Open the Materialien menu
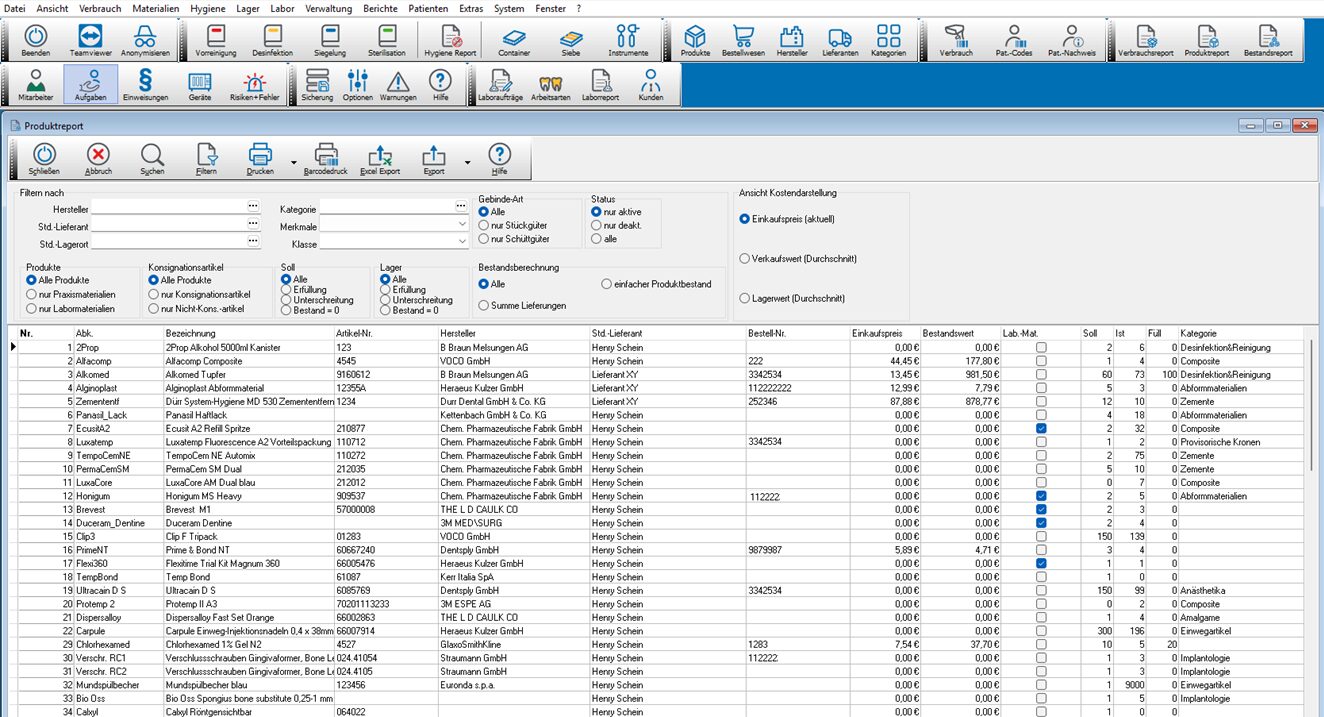 pos(155,7)
